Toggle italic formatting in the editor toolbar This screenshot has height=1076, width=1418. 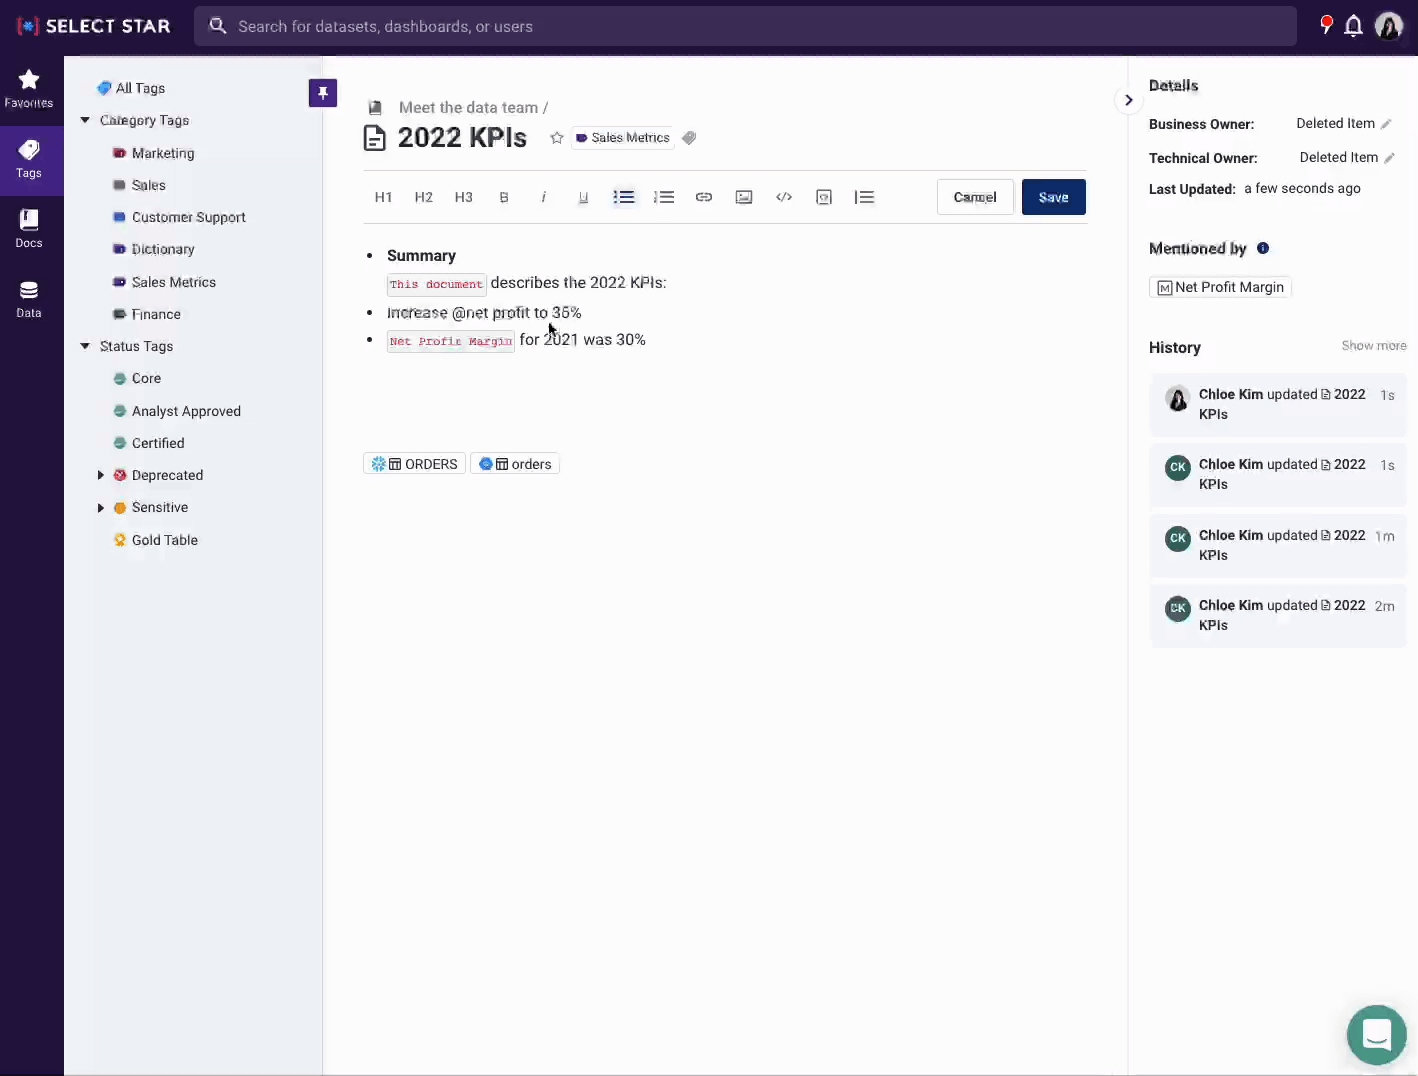pyautogui.click(x=543, y=197)
